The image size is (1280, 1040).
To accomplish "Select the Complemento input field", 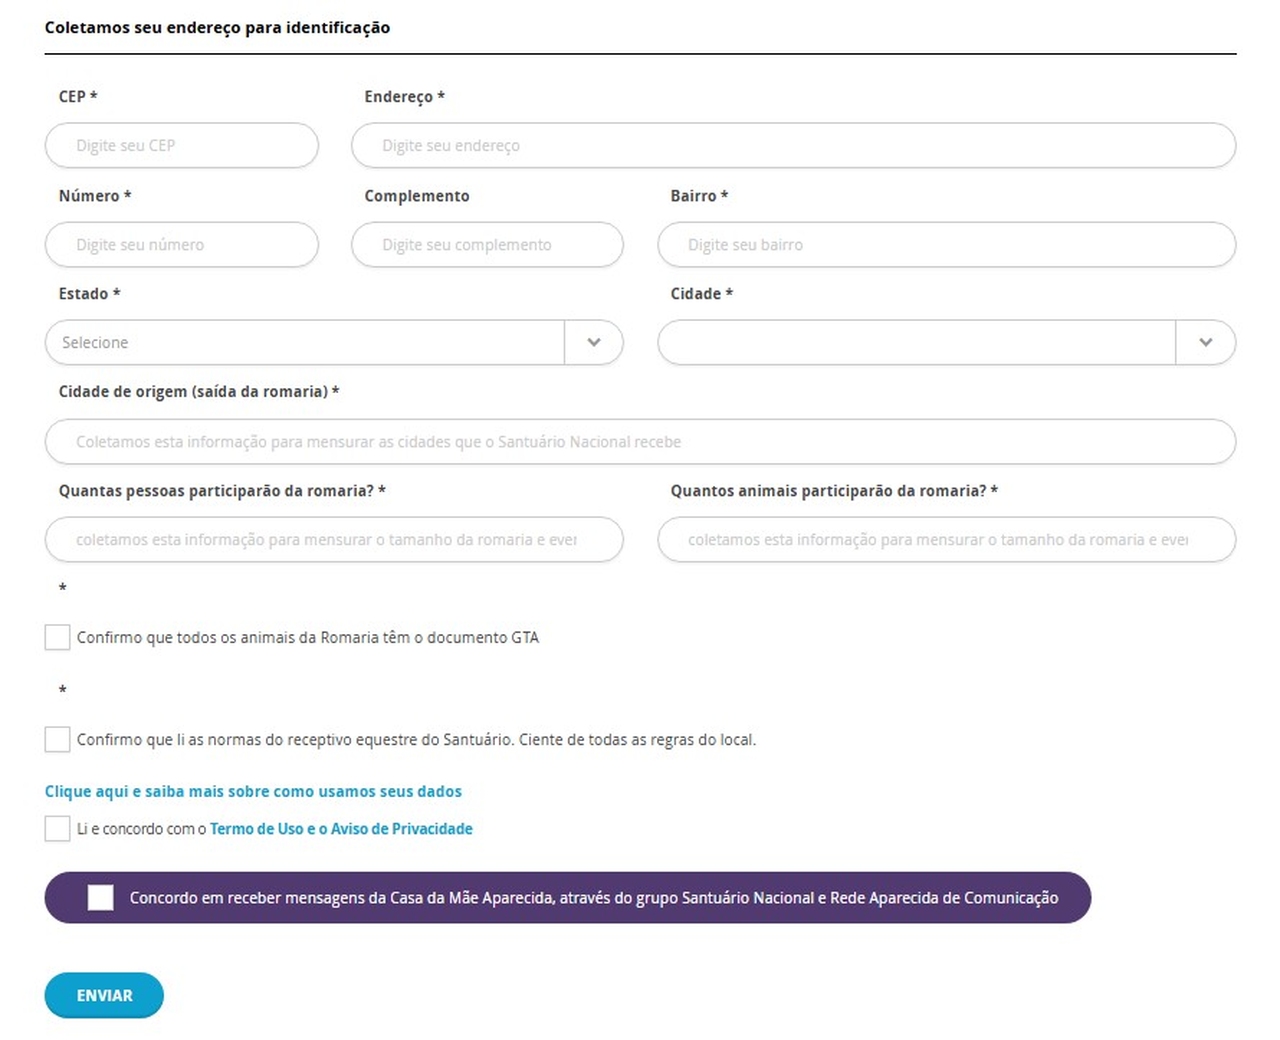I will click(487, 245).
